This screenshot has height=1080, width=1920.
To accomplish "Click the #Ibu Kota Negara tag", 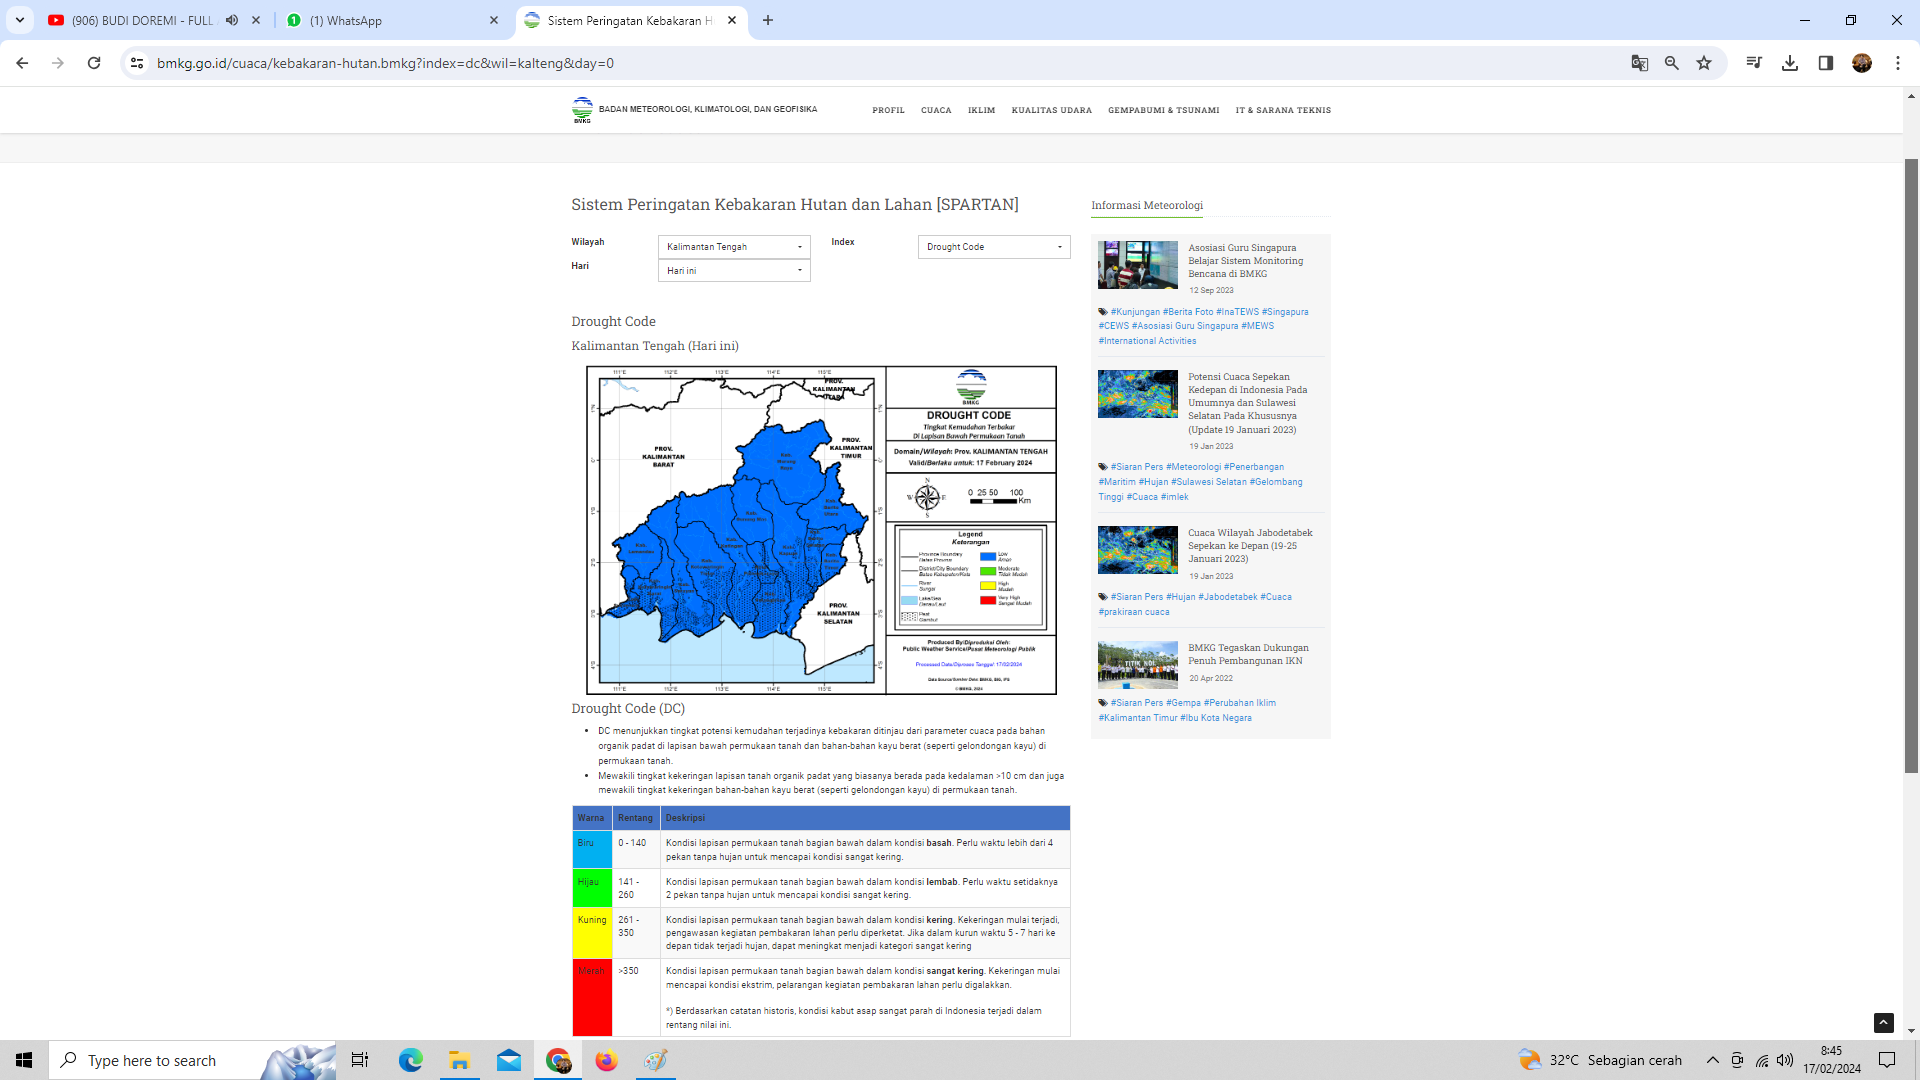I will (1215, 718).
